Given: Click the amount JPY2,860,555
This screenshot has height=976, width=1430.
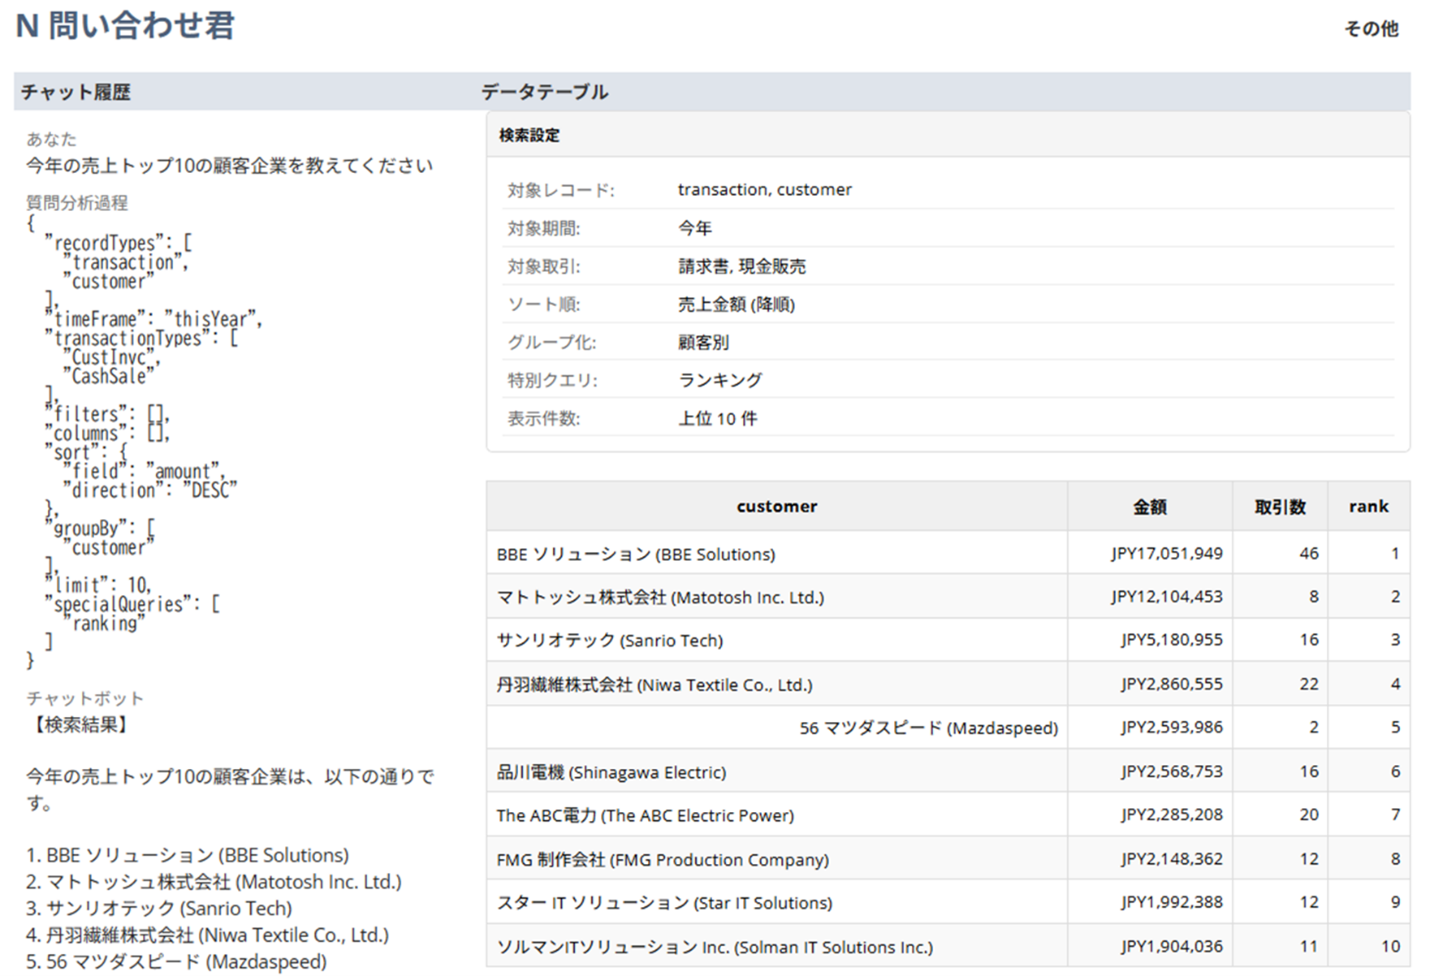Looking at the screenshot, I should [1171, 684].
